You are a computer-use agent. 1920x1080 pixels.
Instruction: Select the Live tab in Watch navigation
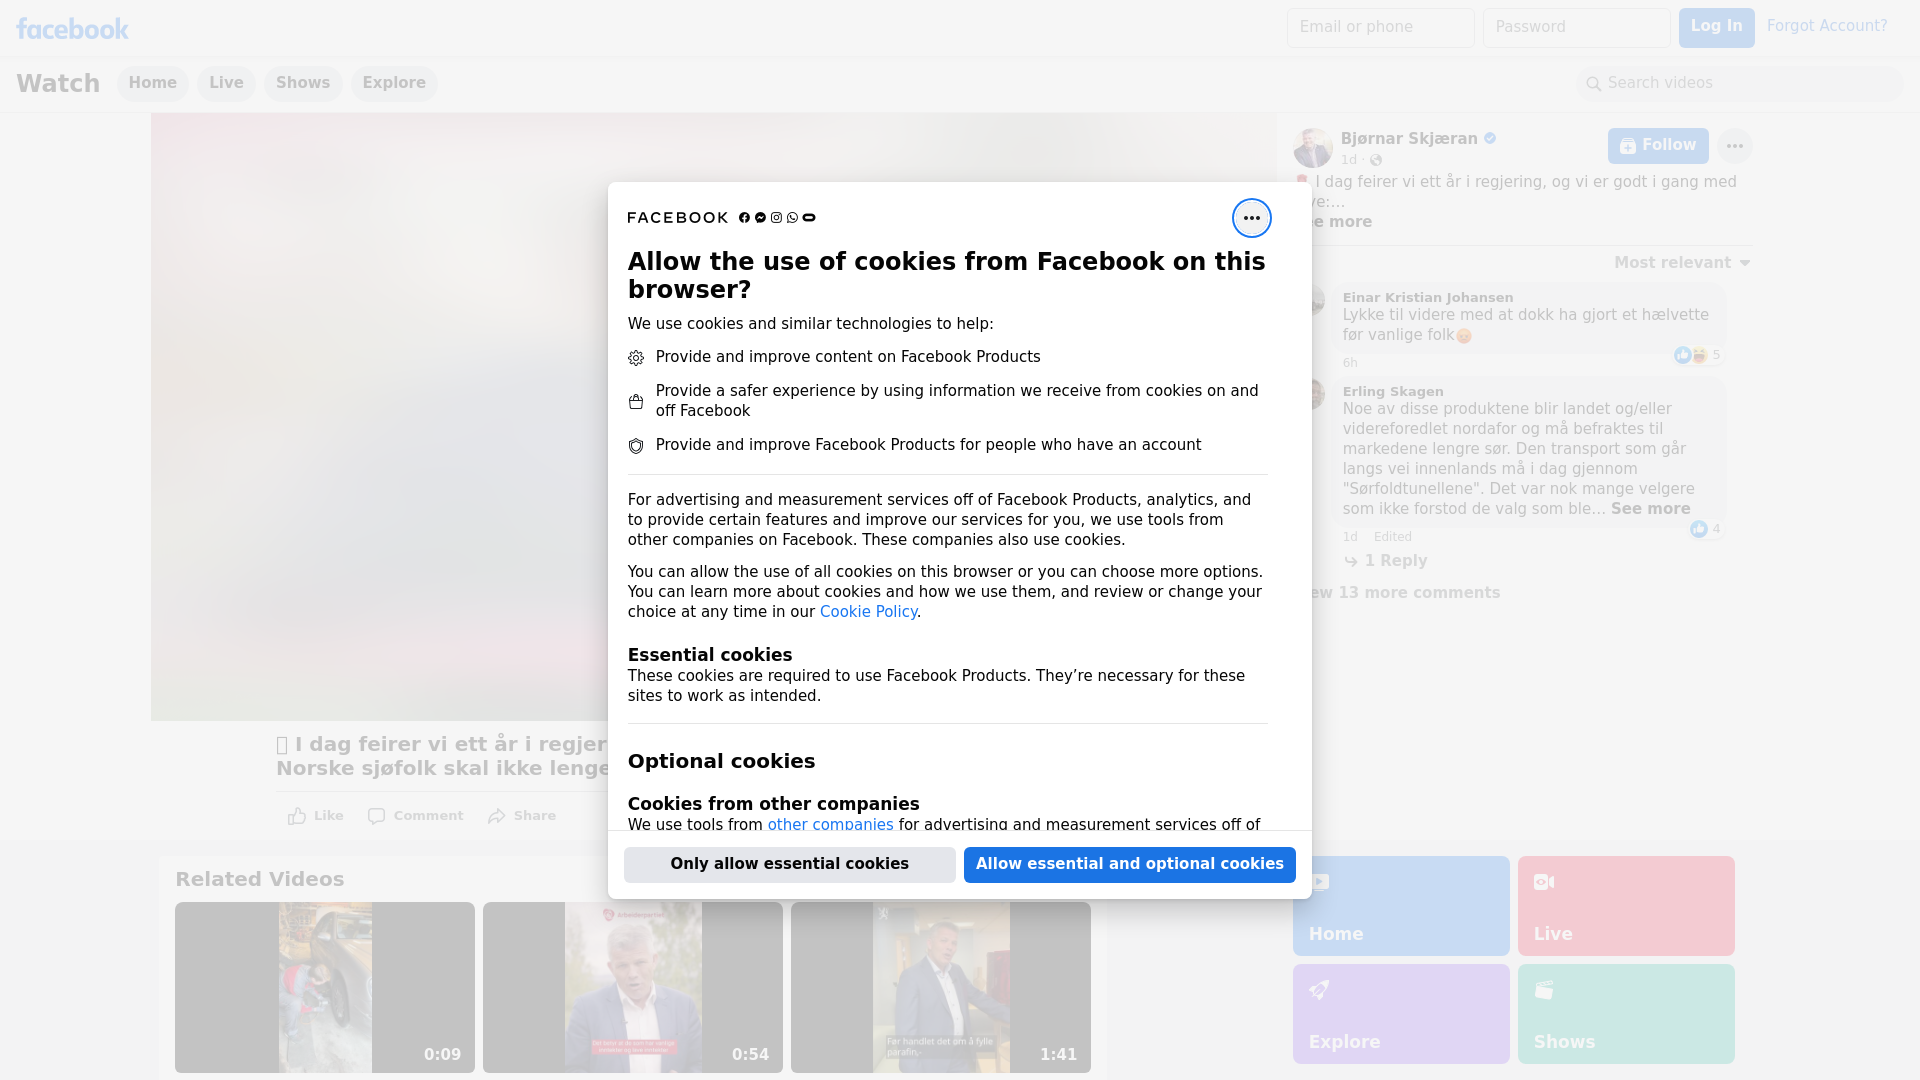point(226,84)
